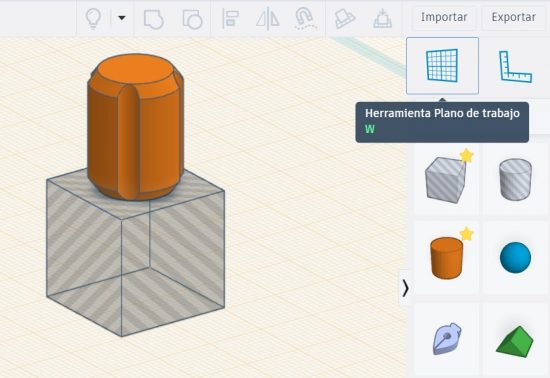Viewport: 550px width, 378px height.
Task: Click the Ungroup shapes icon
Action: click(x=192, y=19)
